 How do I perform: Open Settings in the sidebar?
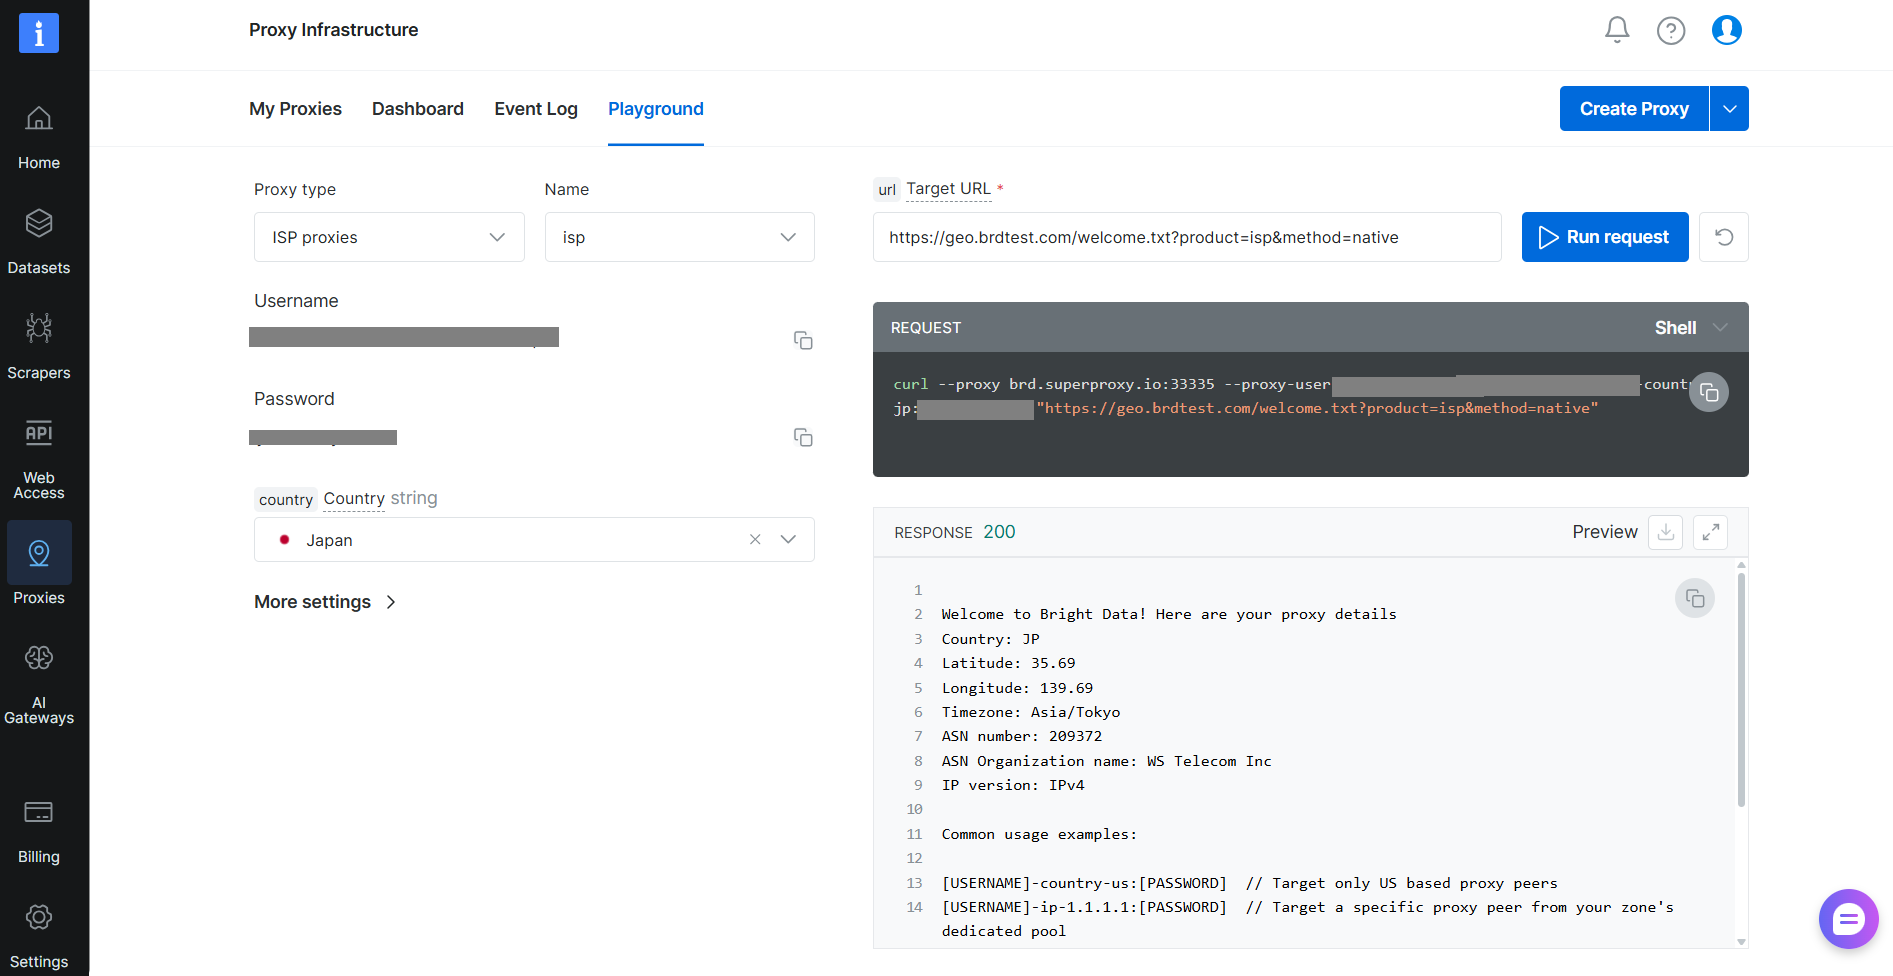point(39,937)
